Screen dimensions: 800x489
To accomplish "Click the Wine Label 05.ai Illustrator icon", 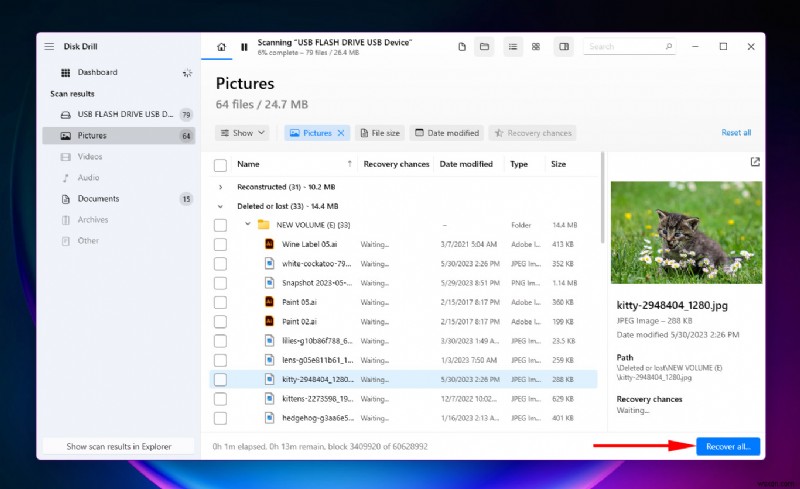I will tap(269, 244).
